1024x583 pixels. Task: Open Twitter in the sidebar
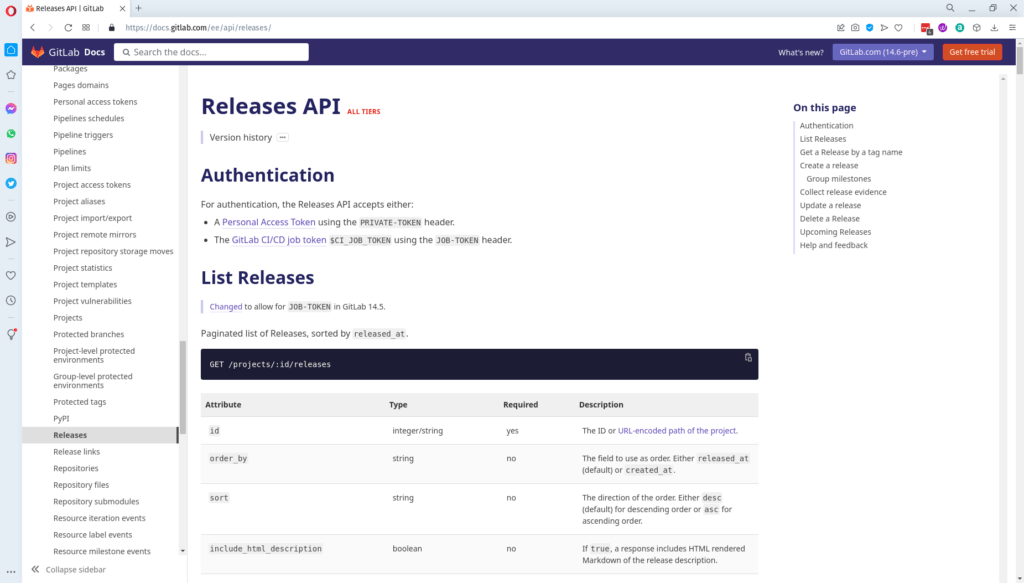11,183
